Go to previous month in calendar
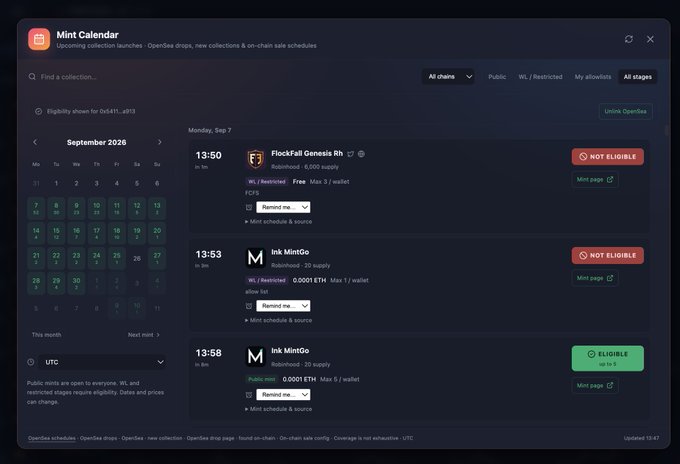This screenshot has height=464, width=680. click(x=35, y=142)
